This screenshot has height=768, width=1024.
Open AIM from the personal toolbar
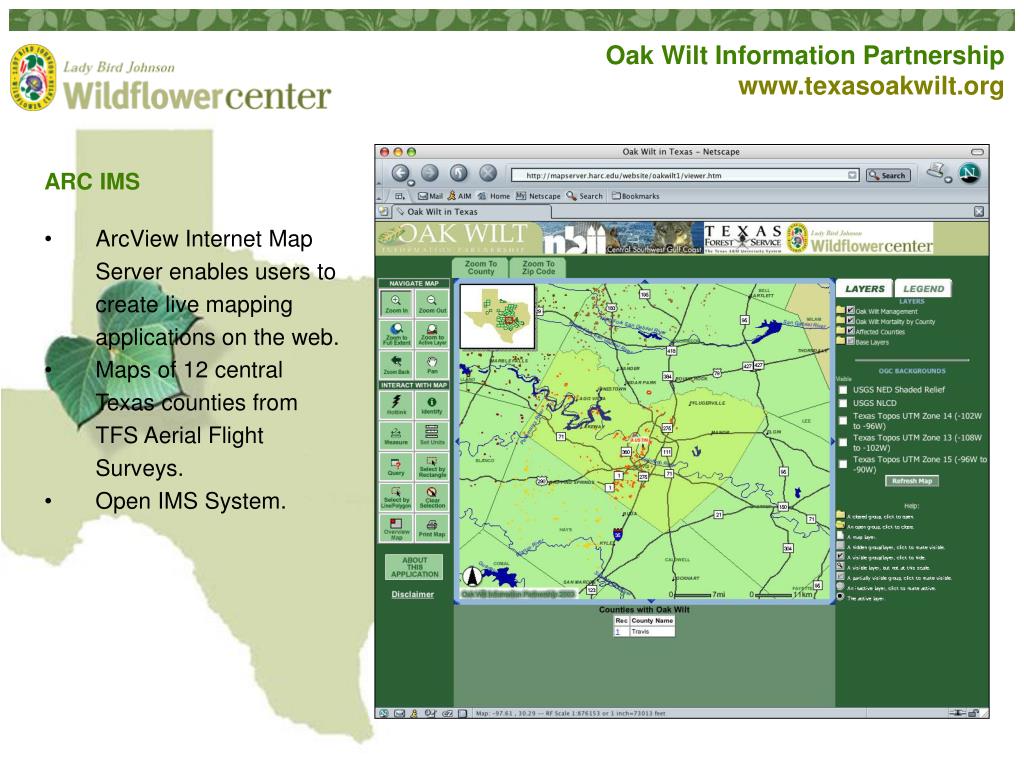coord(459,196)
